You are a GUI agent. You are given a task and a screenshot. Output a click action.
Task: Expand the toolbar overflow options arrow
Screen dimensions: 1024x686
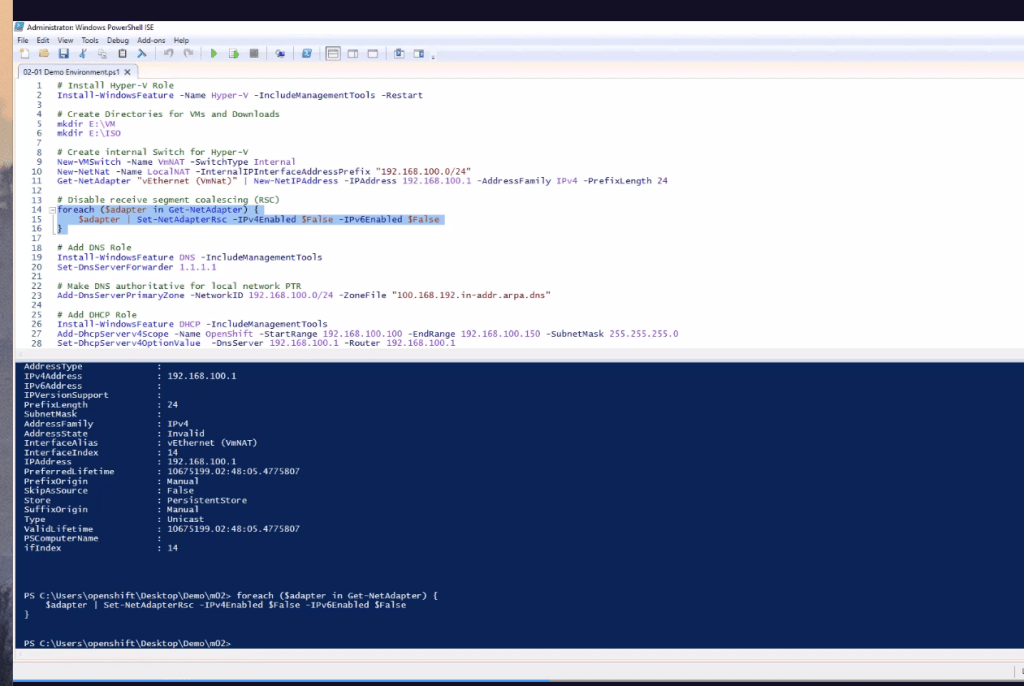[x=433, y=56]
